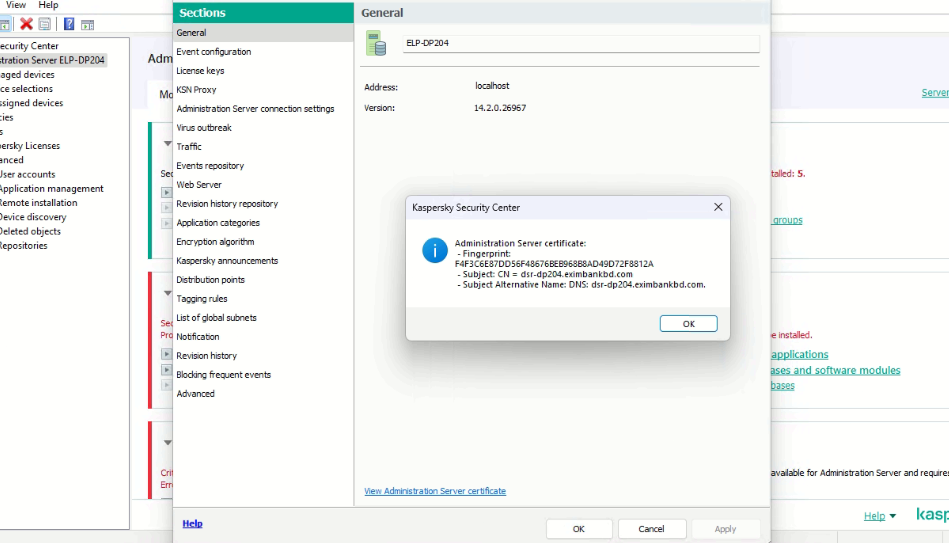
Task: Select Device selections tree node
Action: pyautogui.click(x=26, y=89)
